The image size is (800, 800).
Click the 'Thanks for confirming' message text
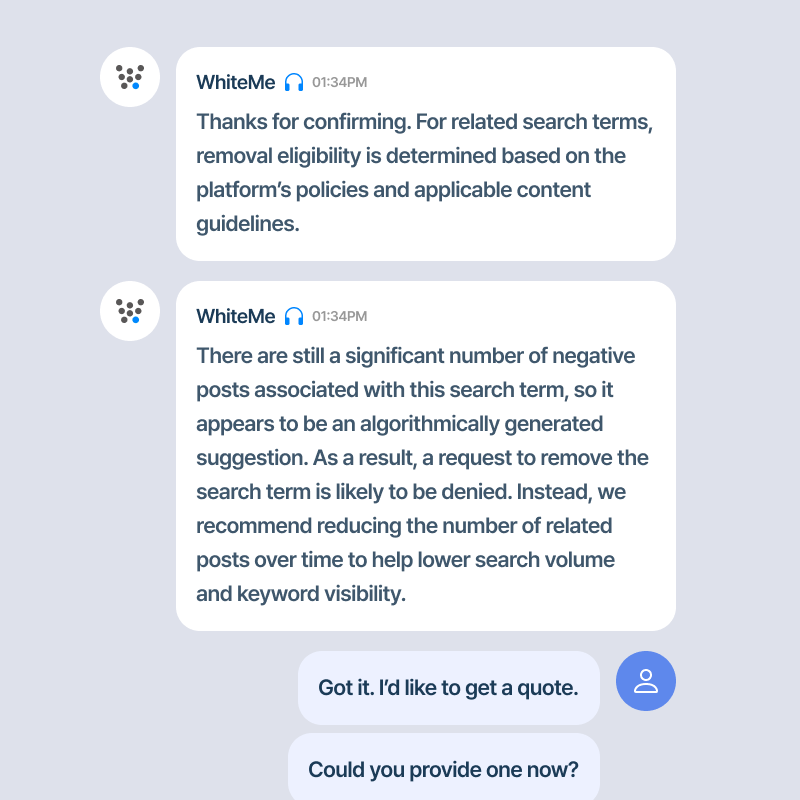click(x=426, y=172)
